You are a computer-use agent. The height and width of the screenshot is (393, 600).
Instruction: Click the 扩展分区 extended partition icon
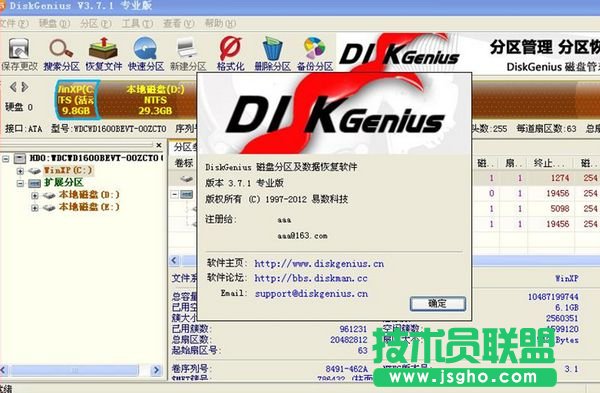34,183
